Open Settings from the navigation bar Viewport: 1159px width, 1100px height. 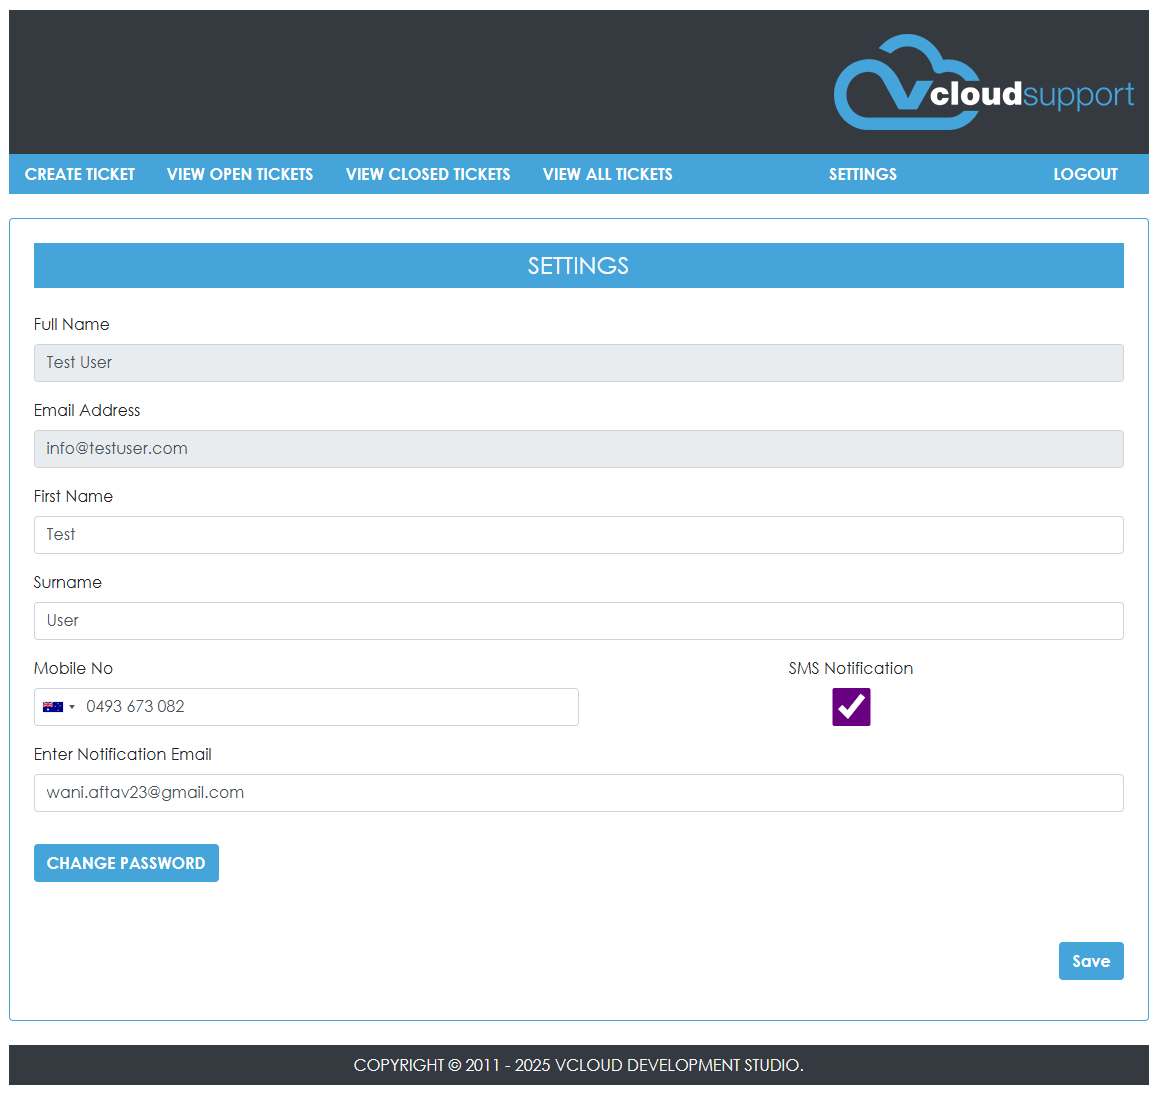(x=862, y=174)
